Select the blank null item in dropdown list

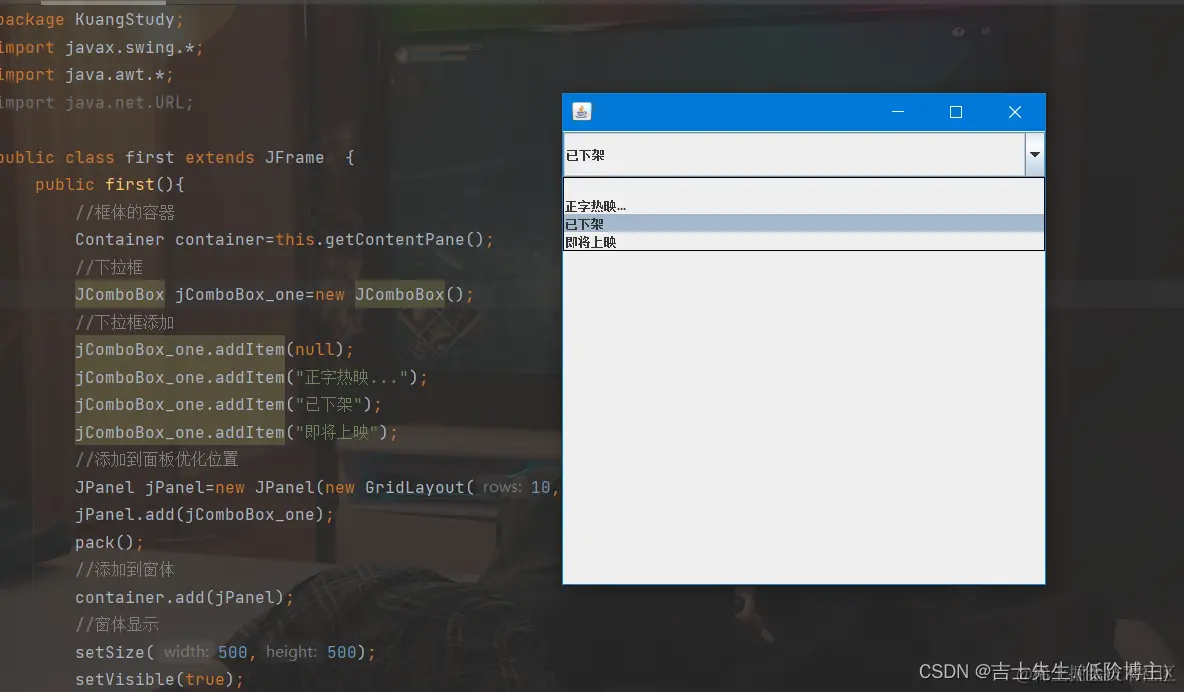[x=803, y=188]
